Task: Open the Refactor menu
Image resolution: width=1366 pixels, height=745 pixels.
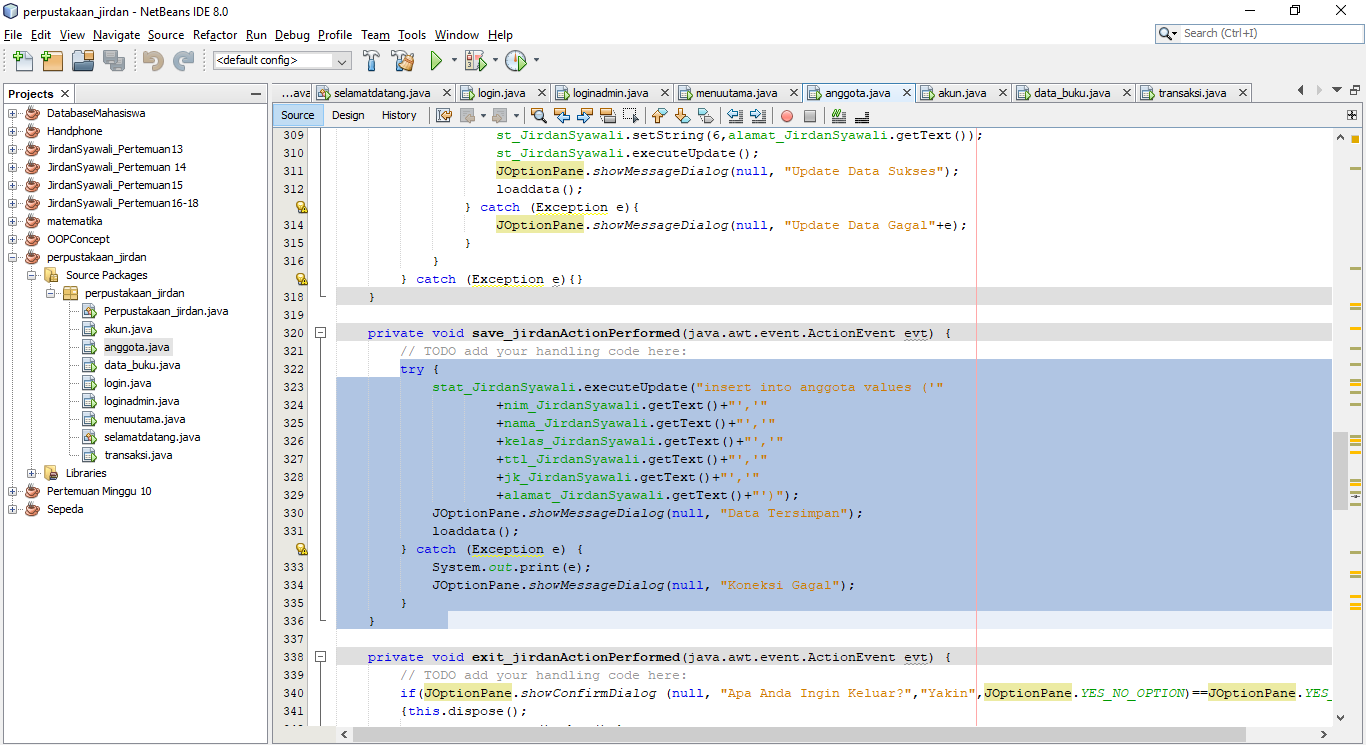Action: [x=214, y=35]
